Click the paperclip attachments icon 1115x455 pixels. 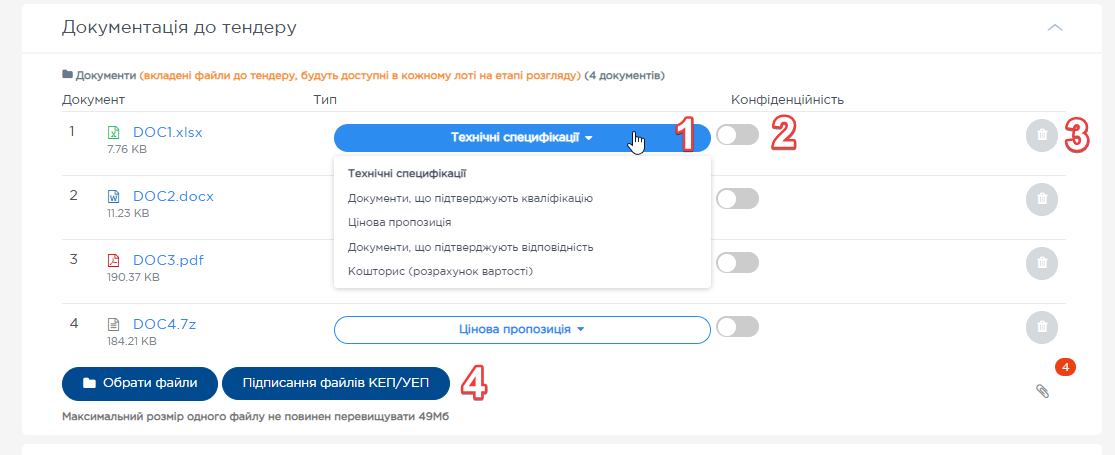pyautogui.click(x=1042, y=391)
